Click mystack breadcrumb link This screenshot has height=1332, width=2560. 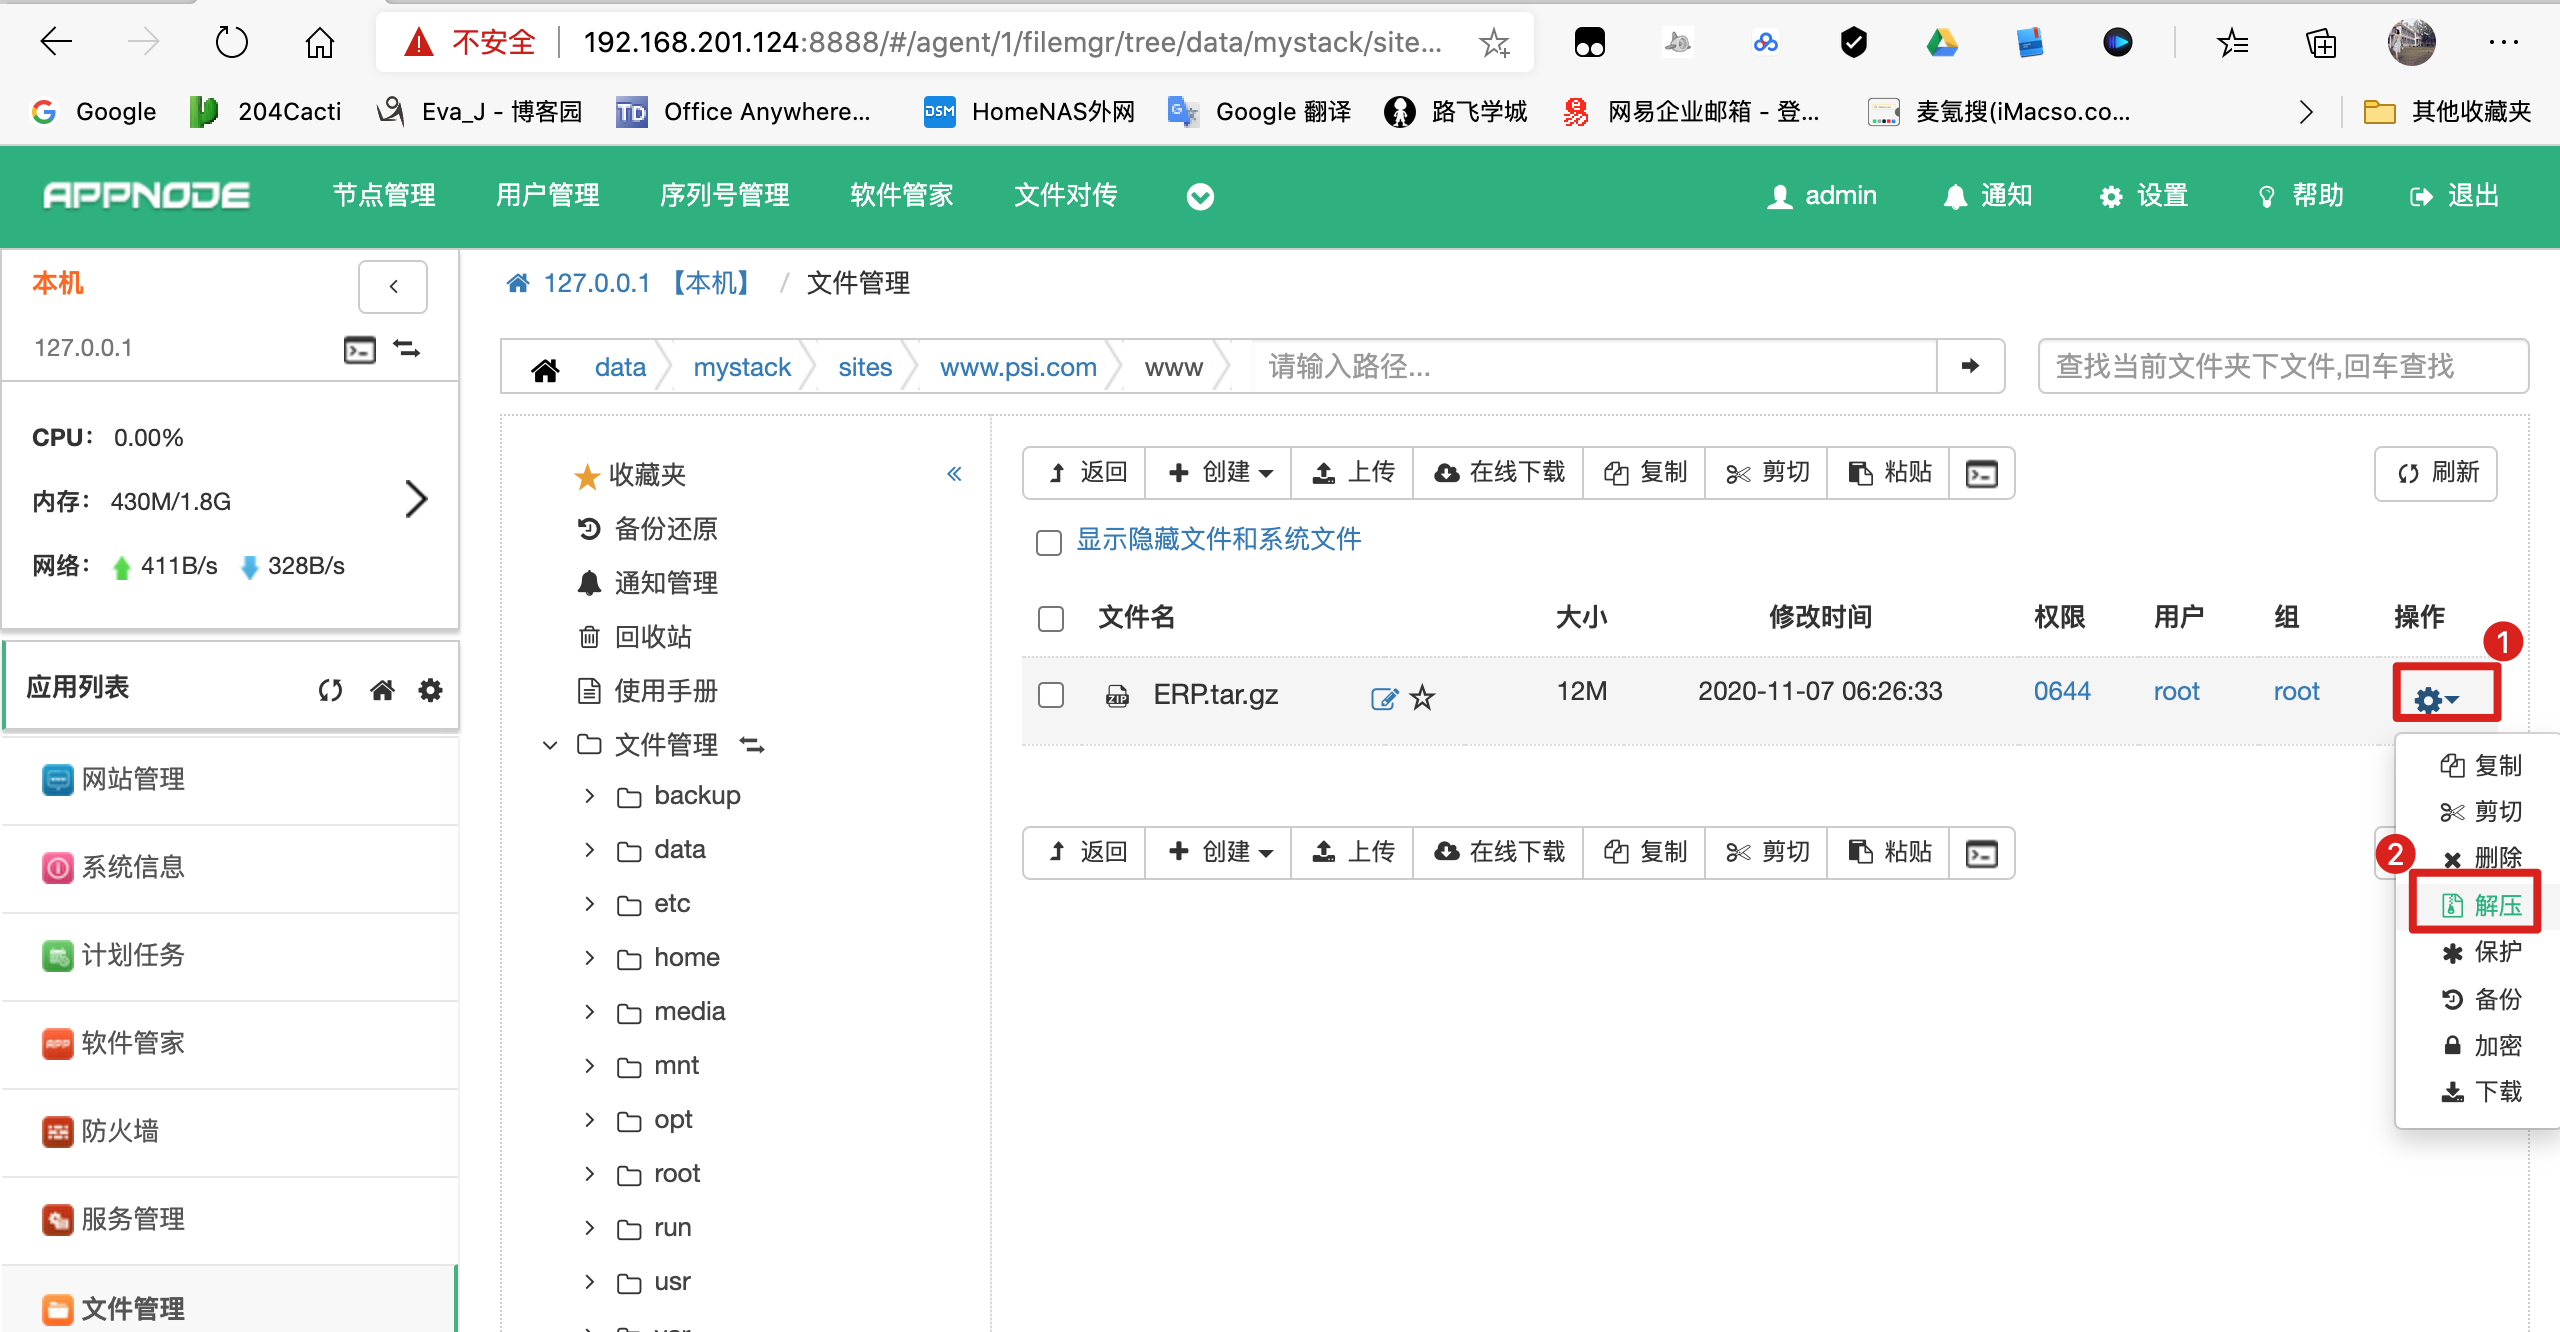(x=742, y=368)
